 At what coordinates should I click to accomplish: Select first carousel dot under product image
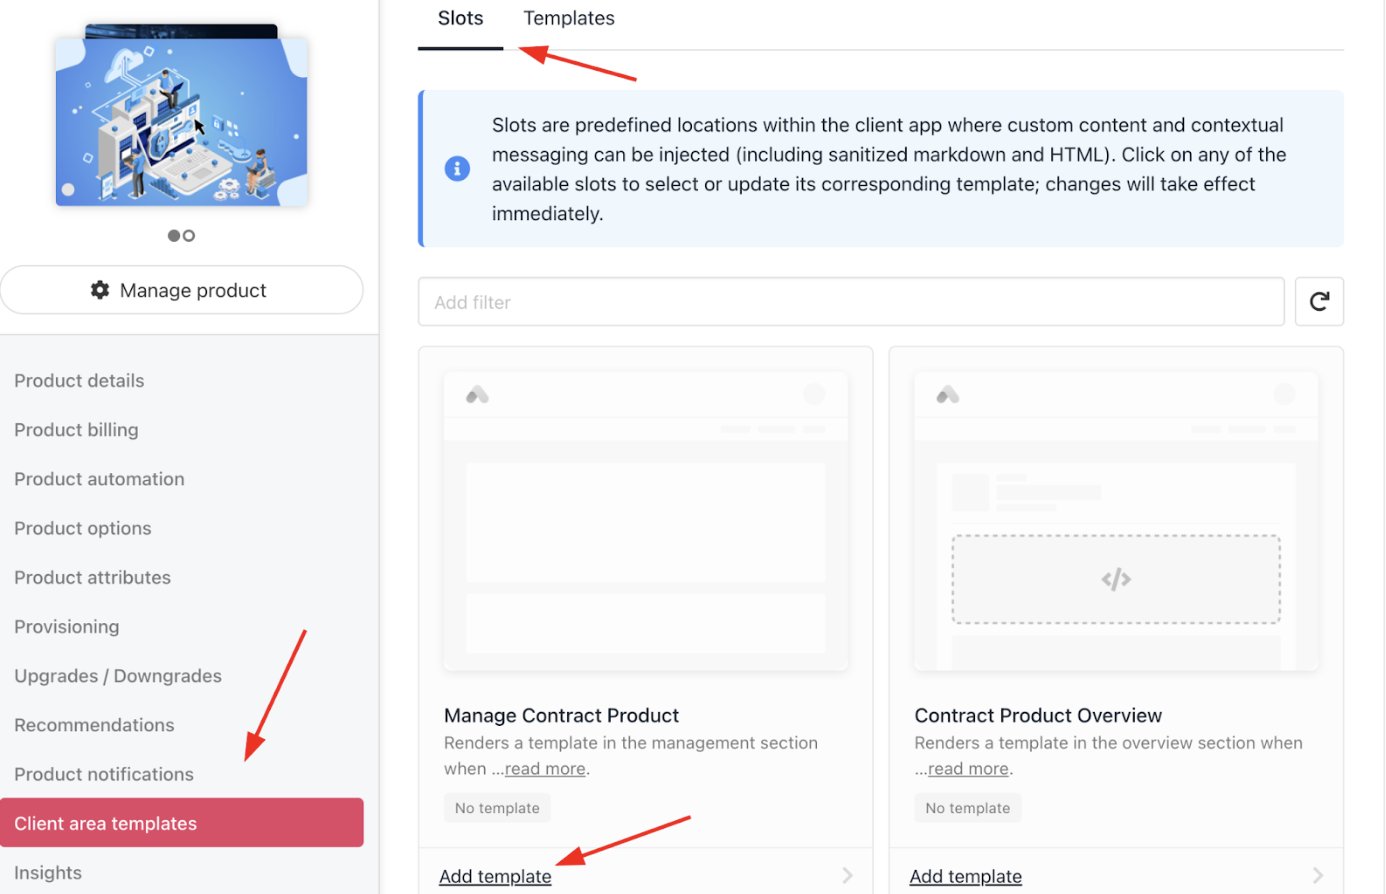[174, 236]
